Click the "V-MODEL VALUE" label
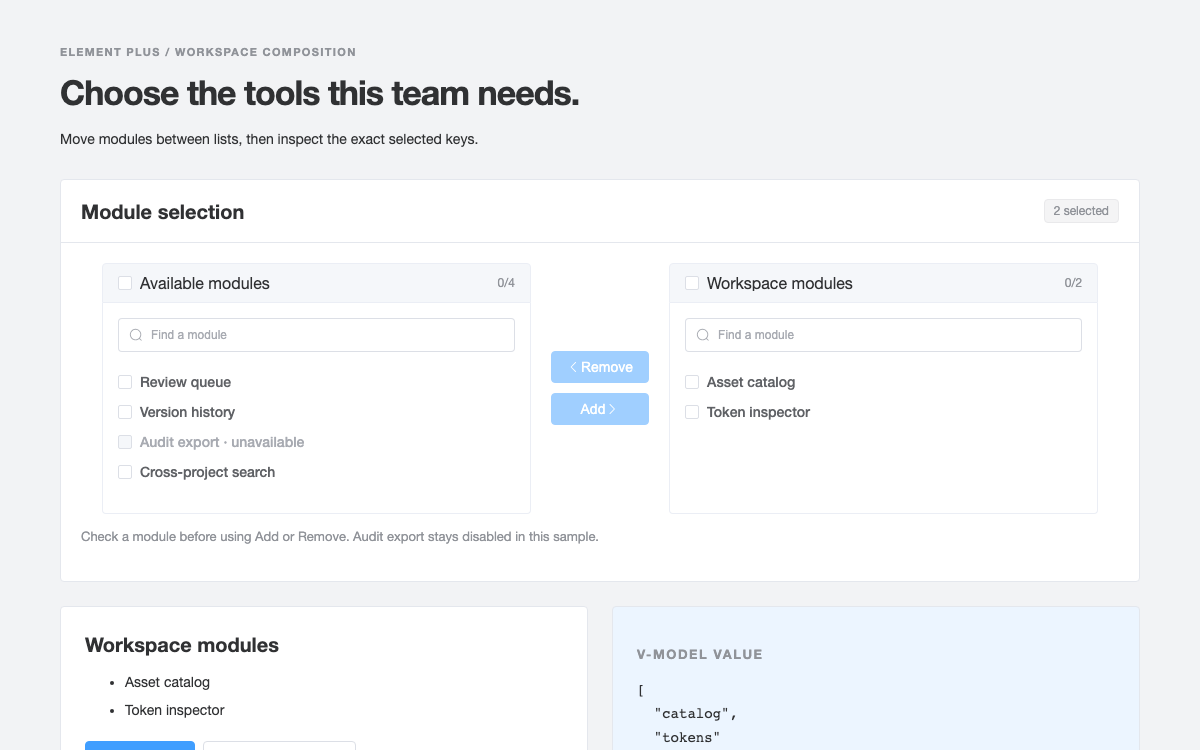The width and height of the screenshot is (1200, 750). [700, 655]
